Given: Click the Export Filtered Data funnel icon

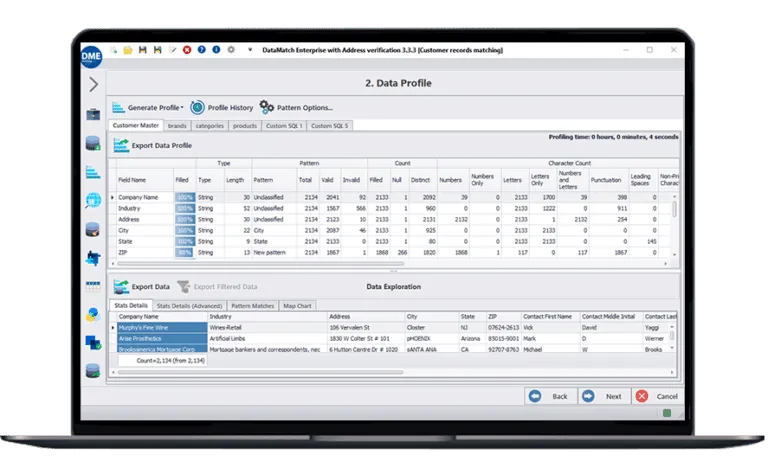Looking at the screenshot, I should 184,287.
